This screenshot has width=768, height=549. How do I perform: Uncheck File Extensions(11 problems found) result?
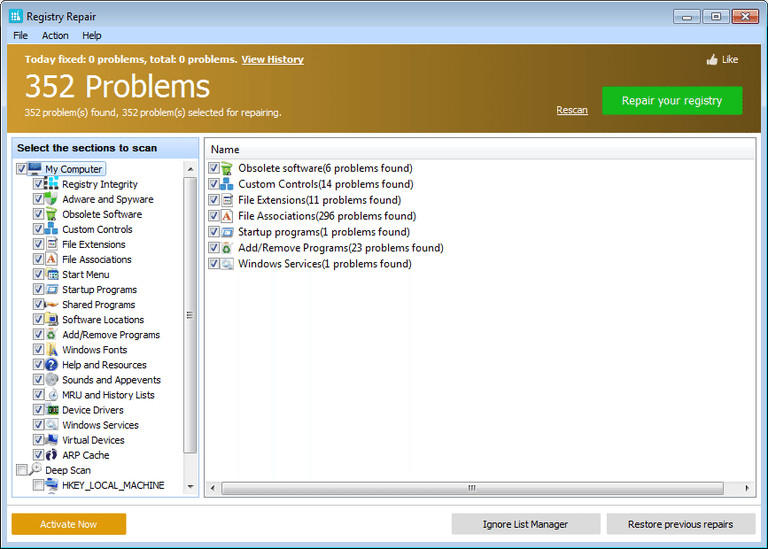coord(214,200)
